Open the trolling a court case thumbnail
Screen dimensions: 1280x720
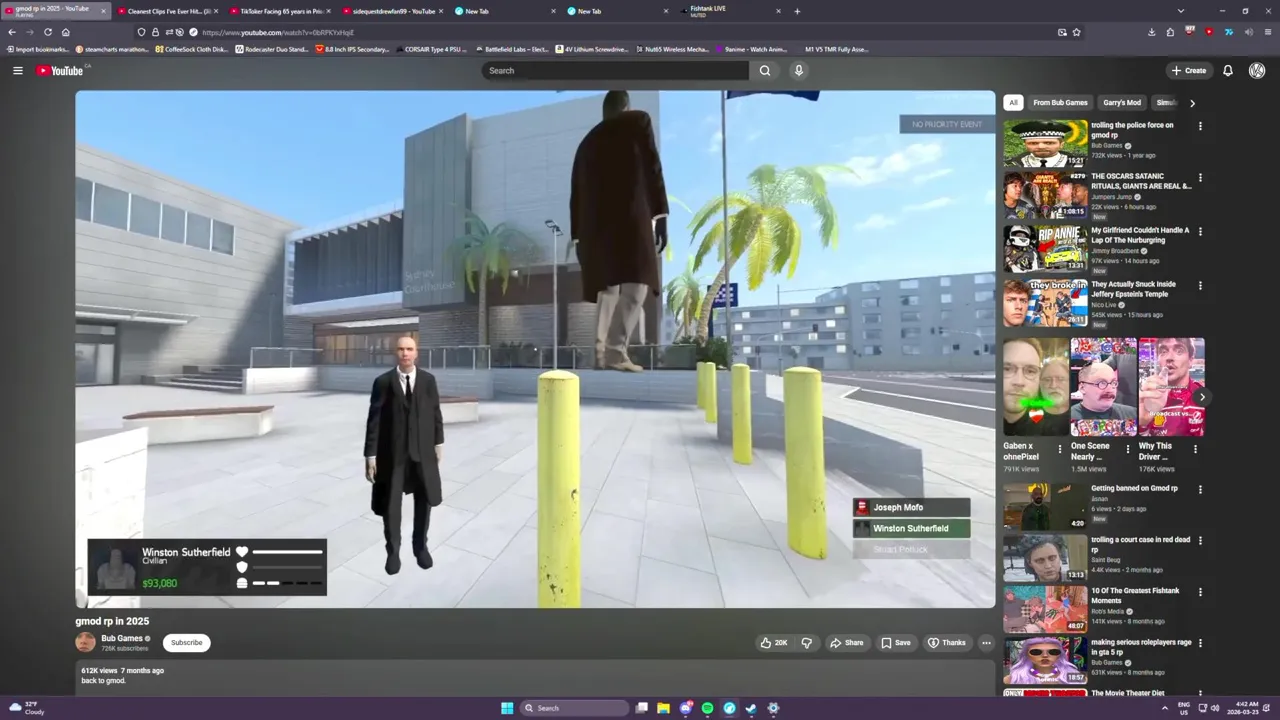pos(1045,558)
